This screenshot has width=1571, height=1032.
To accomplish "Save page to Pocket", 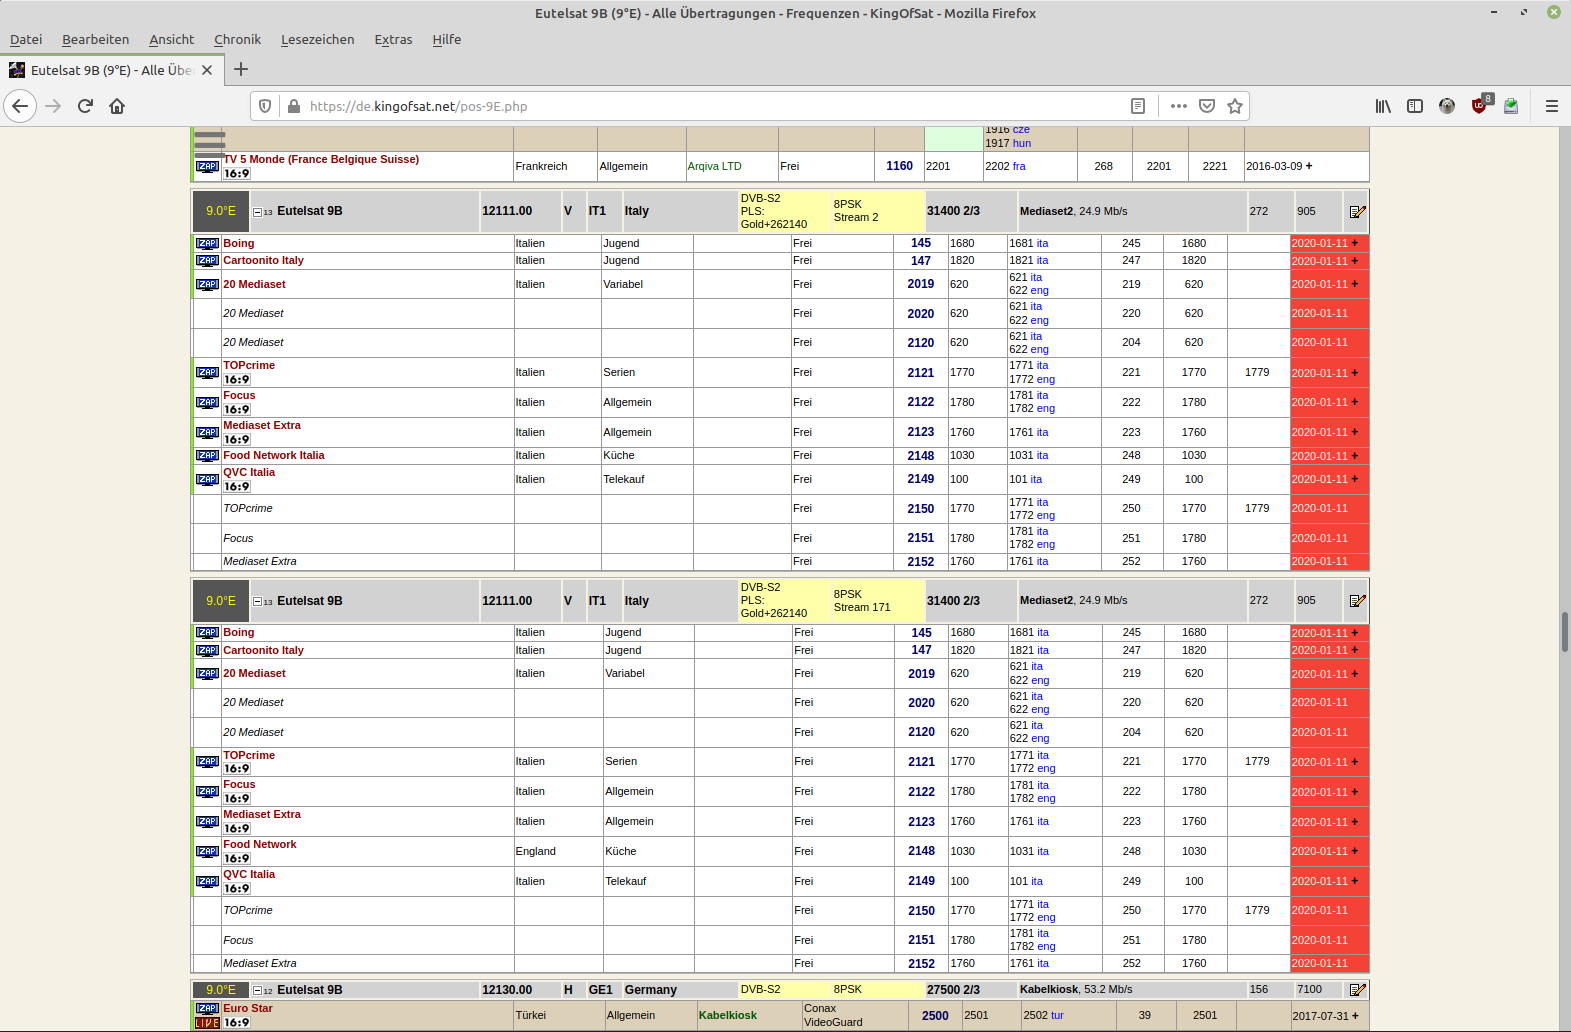I will [x=1207, y=106].
